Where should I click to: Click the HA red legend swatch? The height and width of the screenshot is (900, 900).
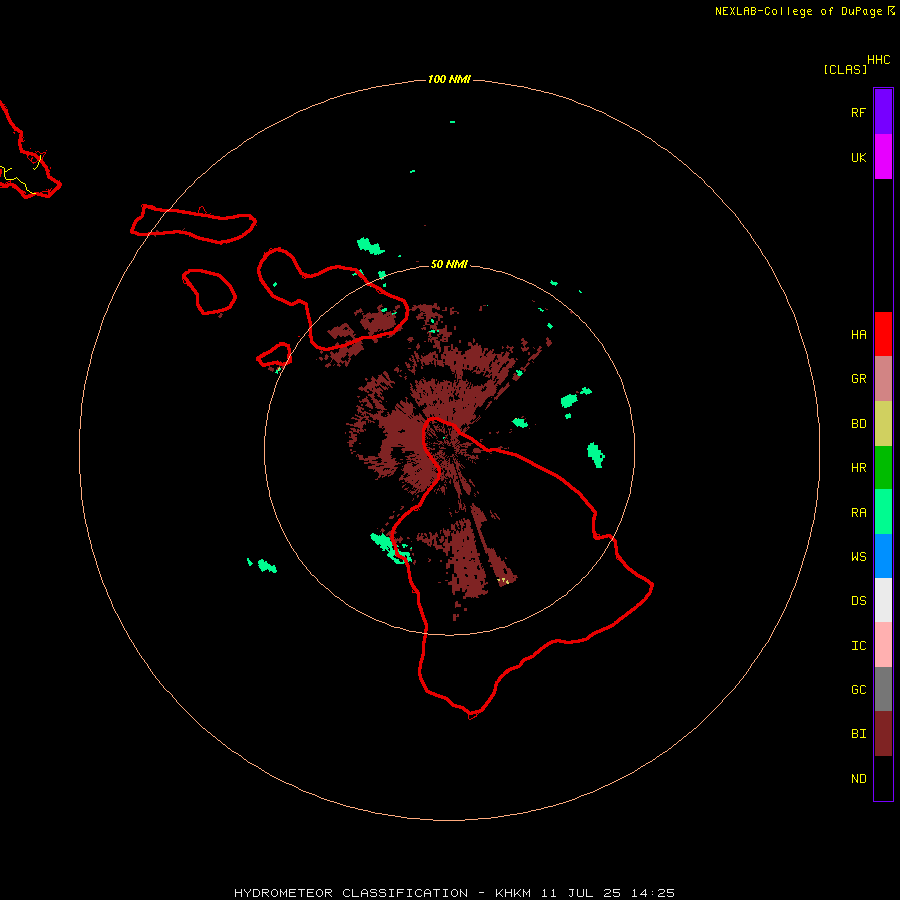pyautogui.click(x=883, y=334)
